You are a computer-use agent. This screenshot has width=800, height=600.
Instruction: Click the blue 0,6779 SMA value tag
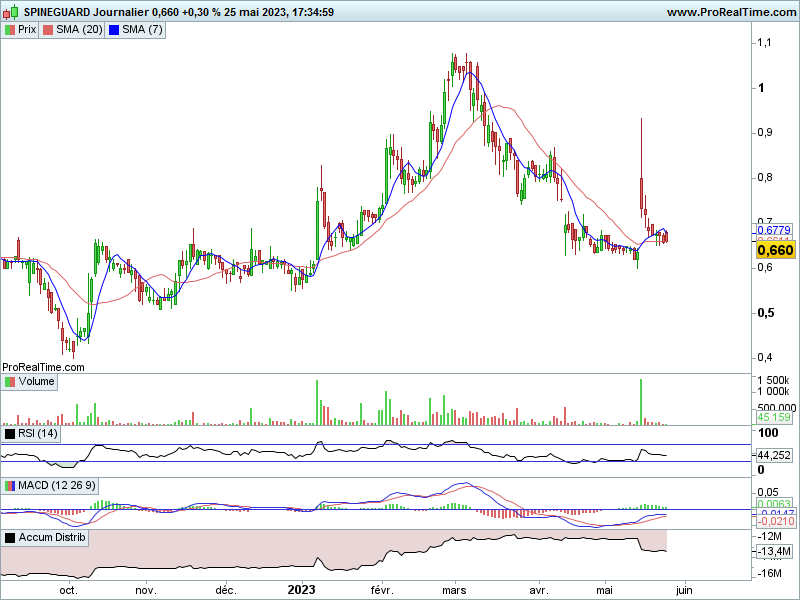773,230
